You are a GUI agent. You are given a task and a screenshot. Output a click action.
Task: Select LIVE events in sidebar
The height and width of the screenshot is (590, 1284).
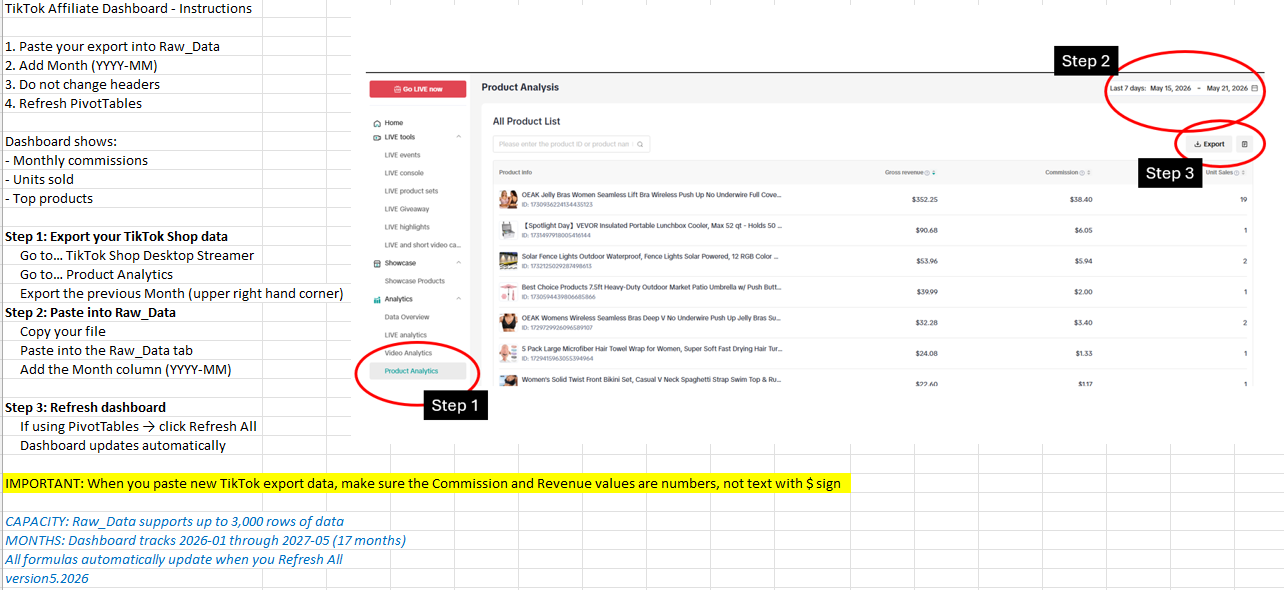tap(402, 155)
